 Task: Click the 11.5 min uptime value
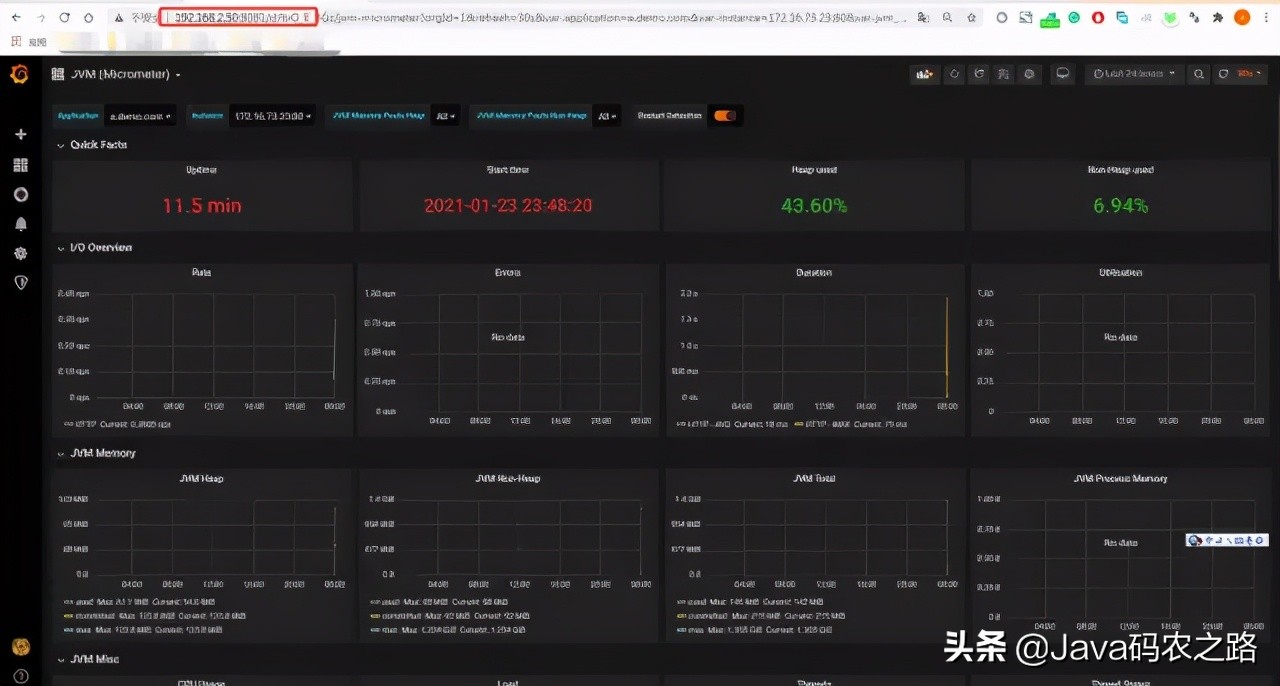202,205
